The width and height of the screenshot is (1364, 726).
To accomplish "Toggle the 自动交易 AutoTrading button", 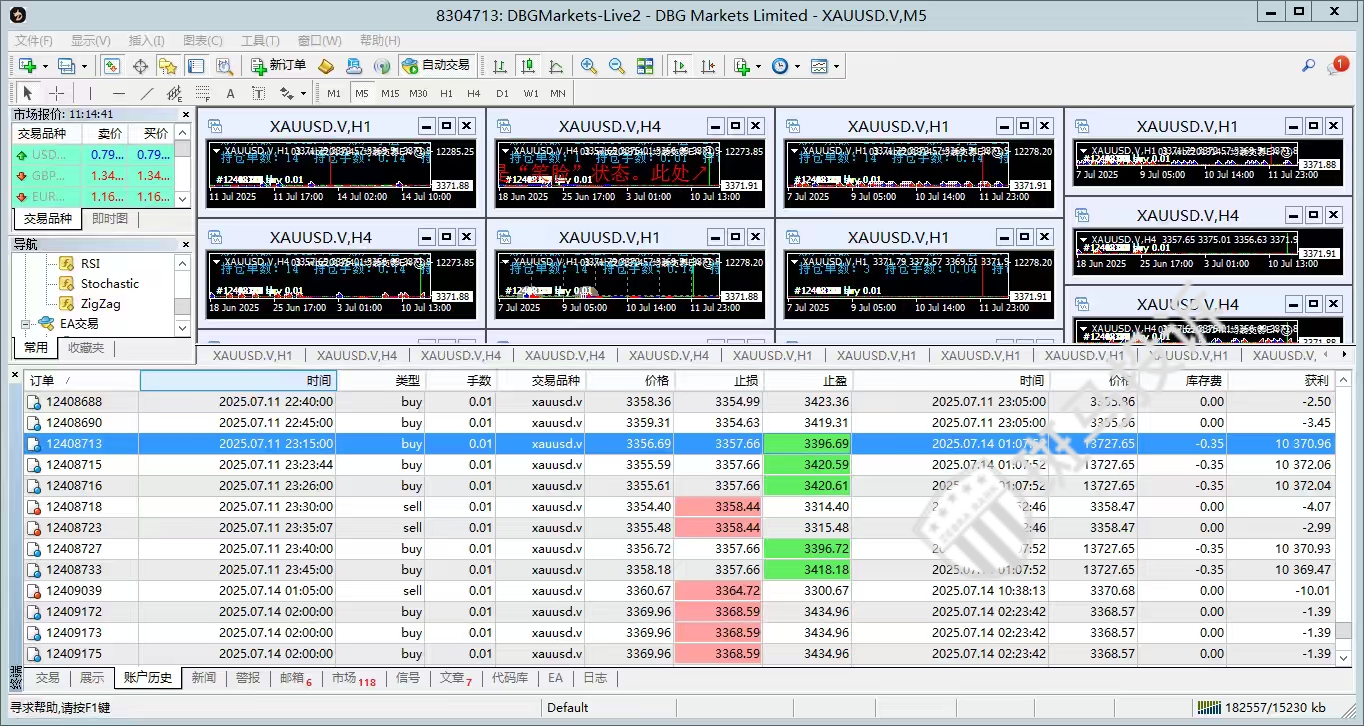I will (436, 66).
